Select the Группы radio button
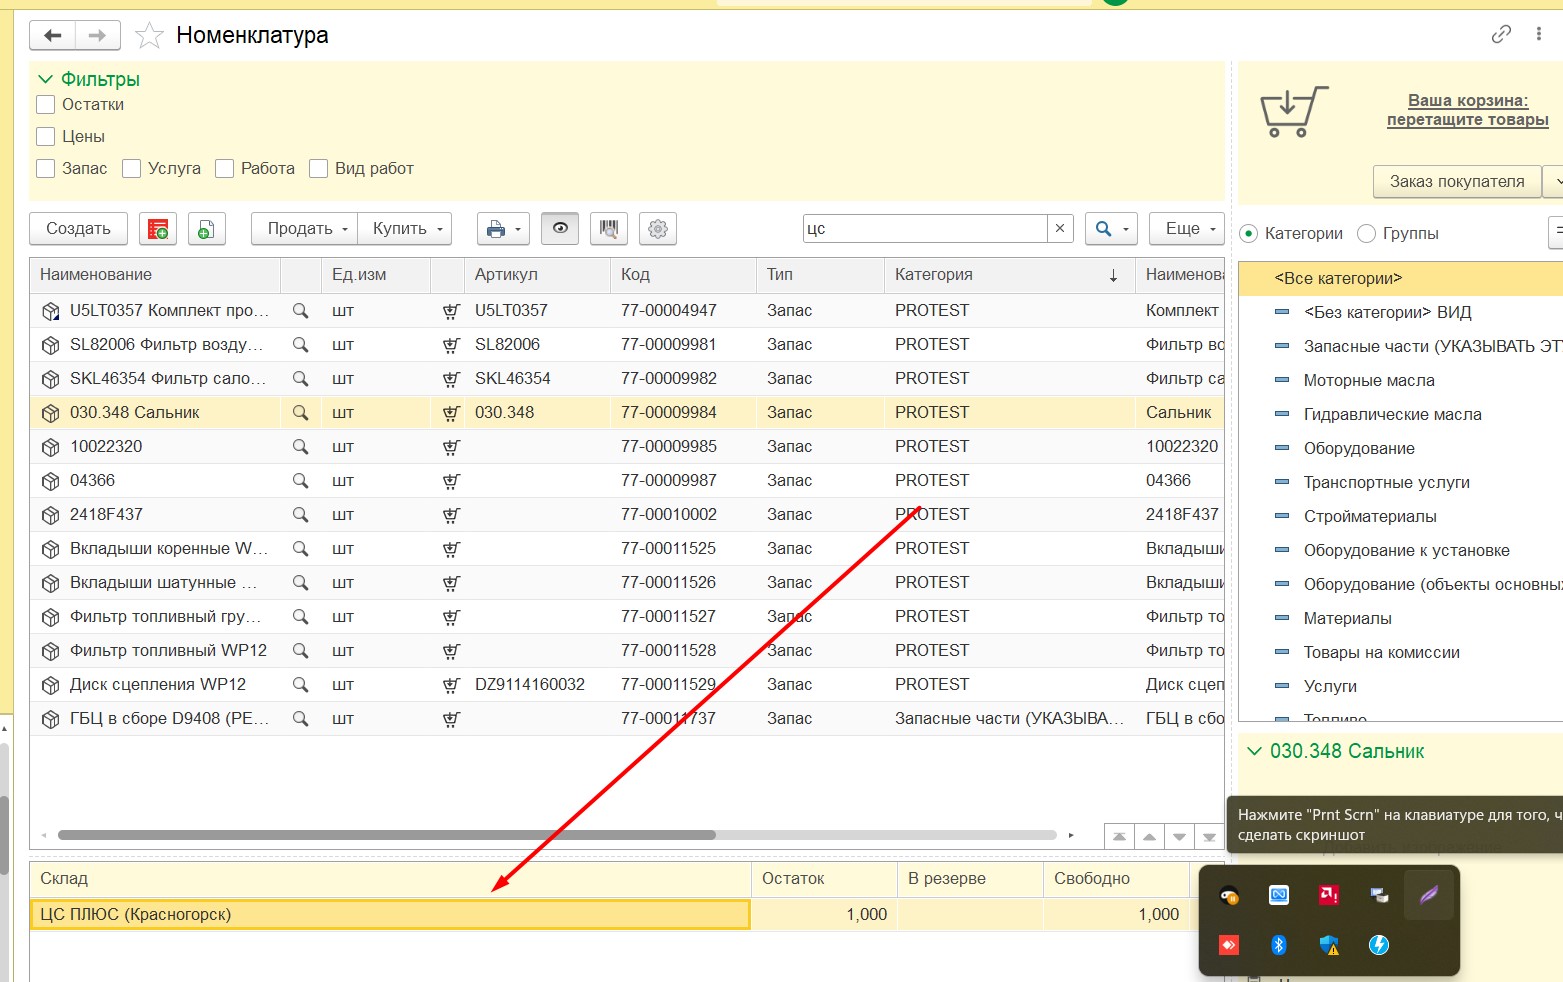Image resolution: width=1563 pixels, height=982 pixels. coord(1366,234)
